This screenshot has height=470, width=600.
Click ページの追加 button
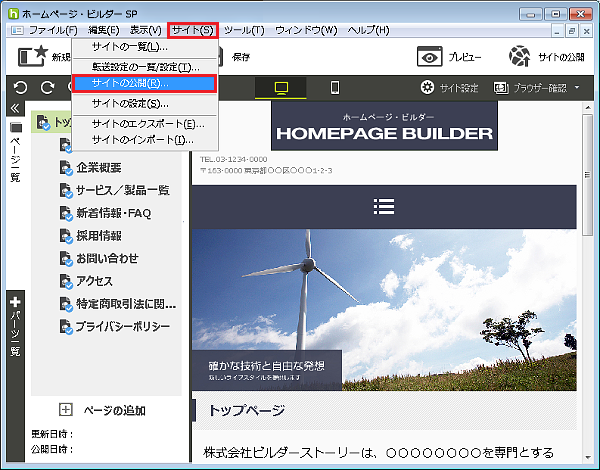pos(103,410)
